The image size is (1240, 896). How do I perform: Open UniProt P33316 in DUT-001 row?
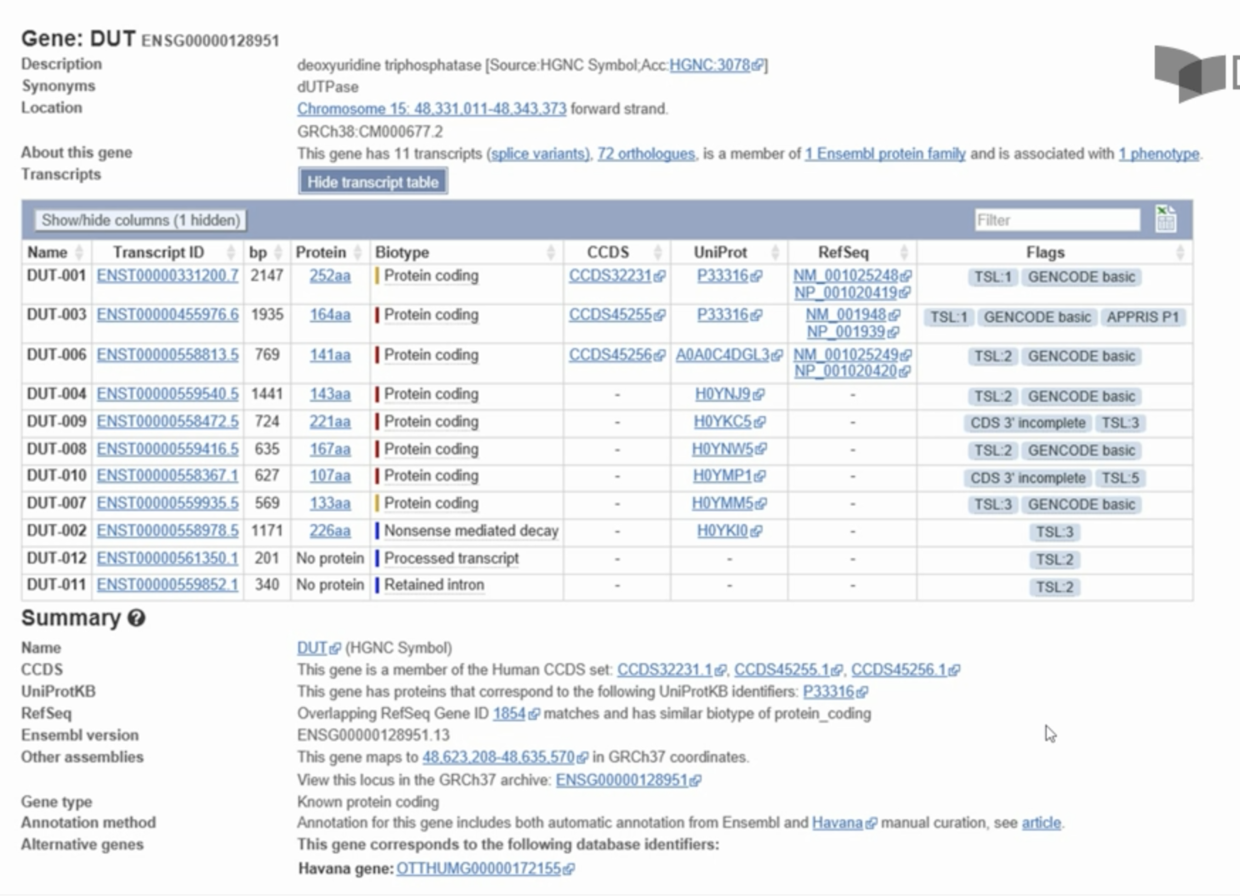pyautogui.click(x=723, y=276)
